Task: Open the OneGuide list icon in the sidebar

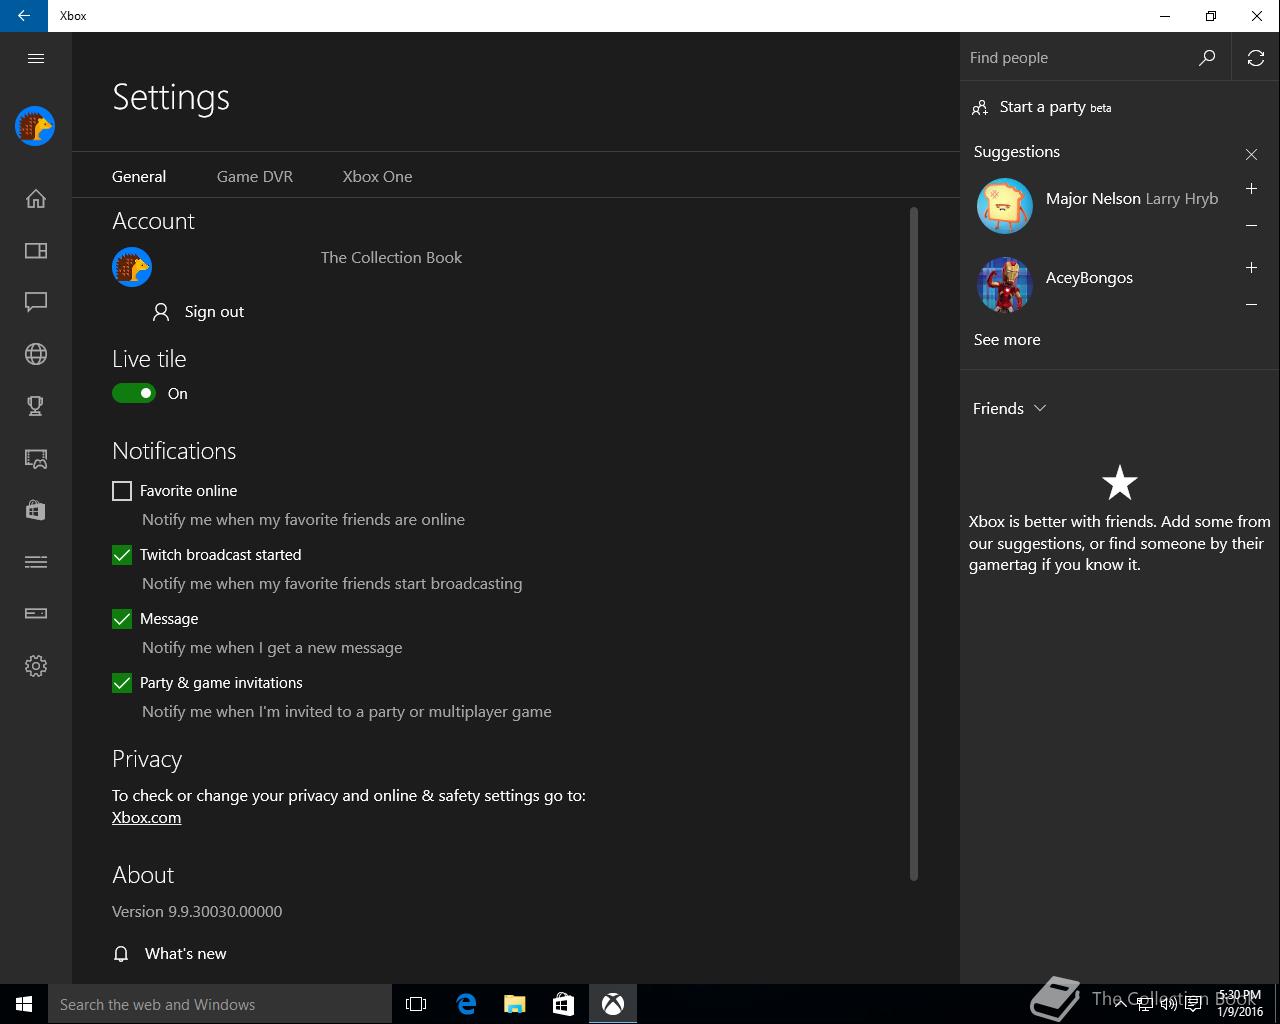Action: pos(36,562)
